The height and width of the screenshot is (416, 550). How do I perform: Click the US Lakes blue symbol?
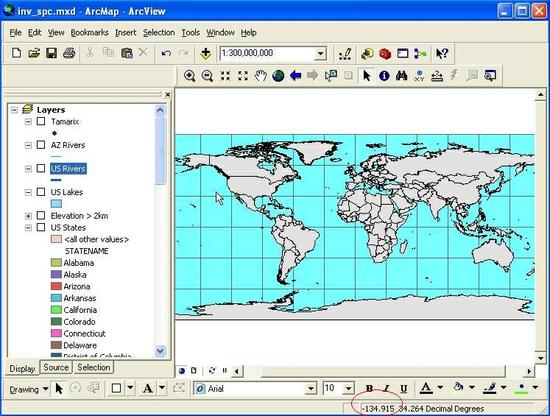[56, 203]
